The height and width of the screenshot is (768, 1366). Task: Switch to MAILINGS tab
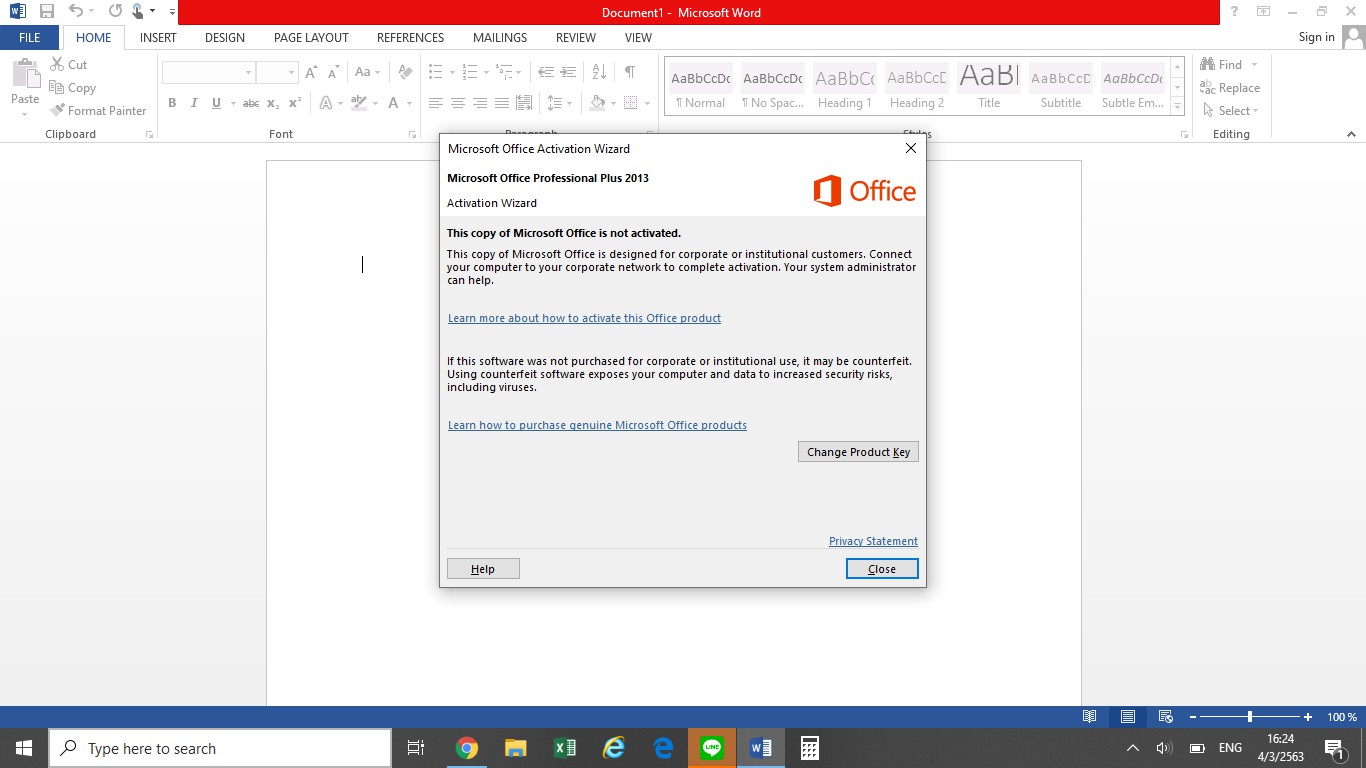click(500, 37)
